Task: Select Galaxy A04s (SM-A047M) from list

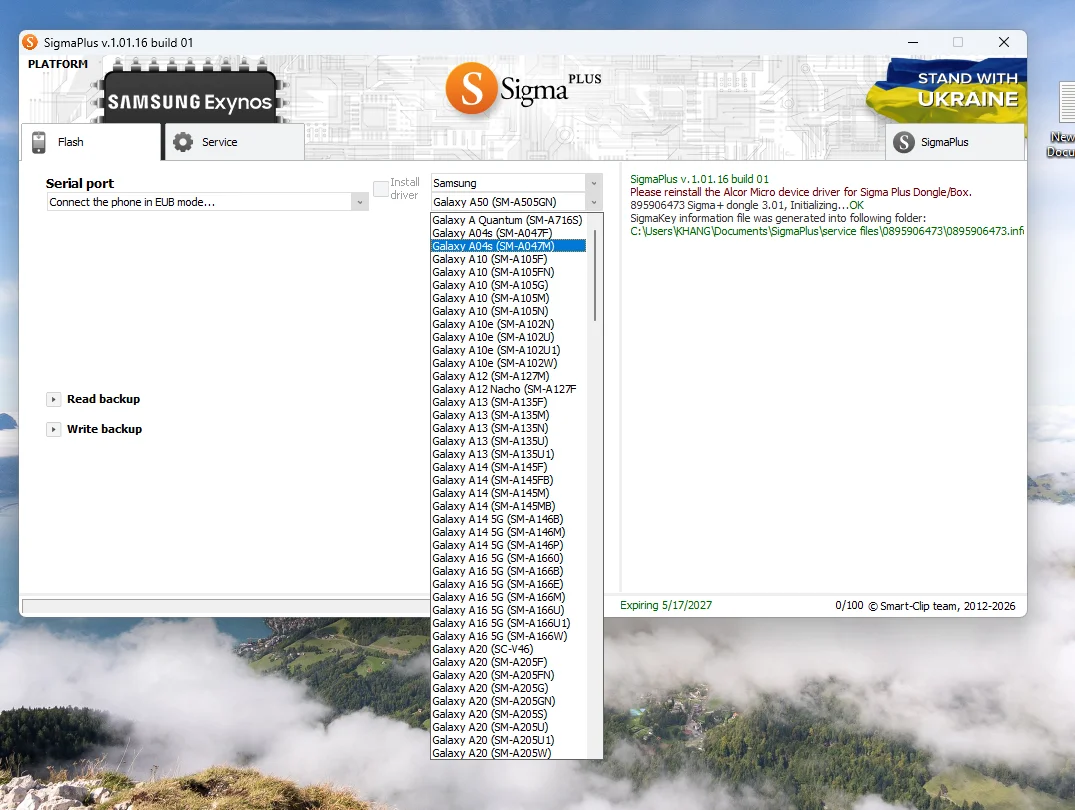Action: coord(508,246)
